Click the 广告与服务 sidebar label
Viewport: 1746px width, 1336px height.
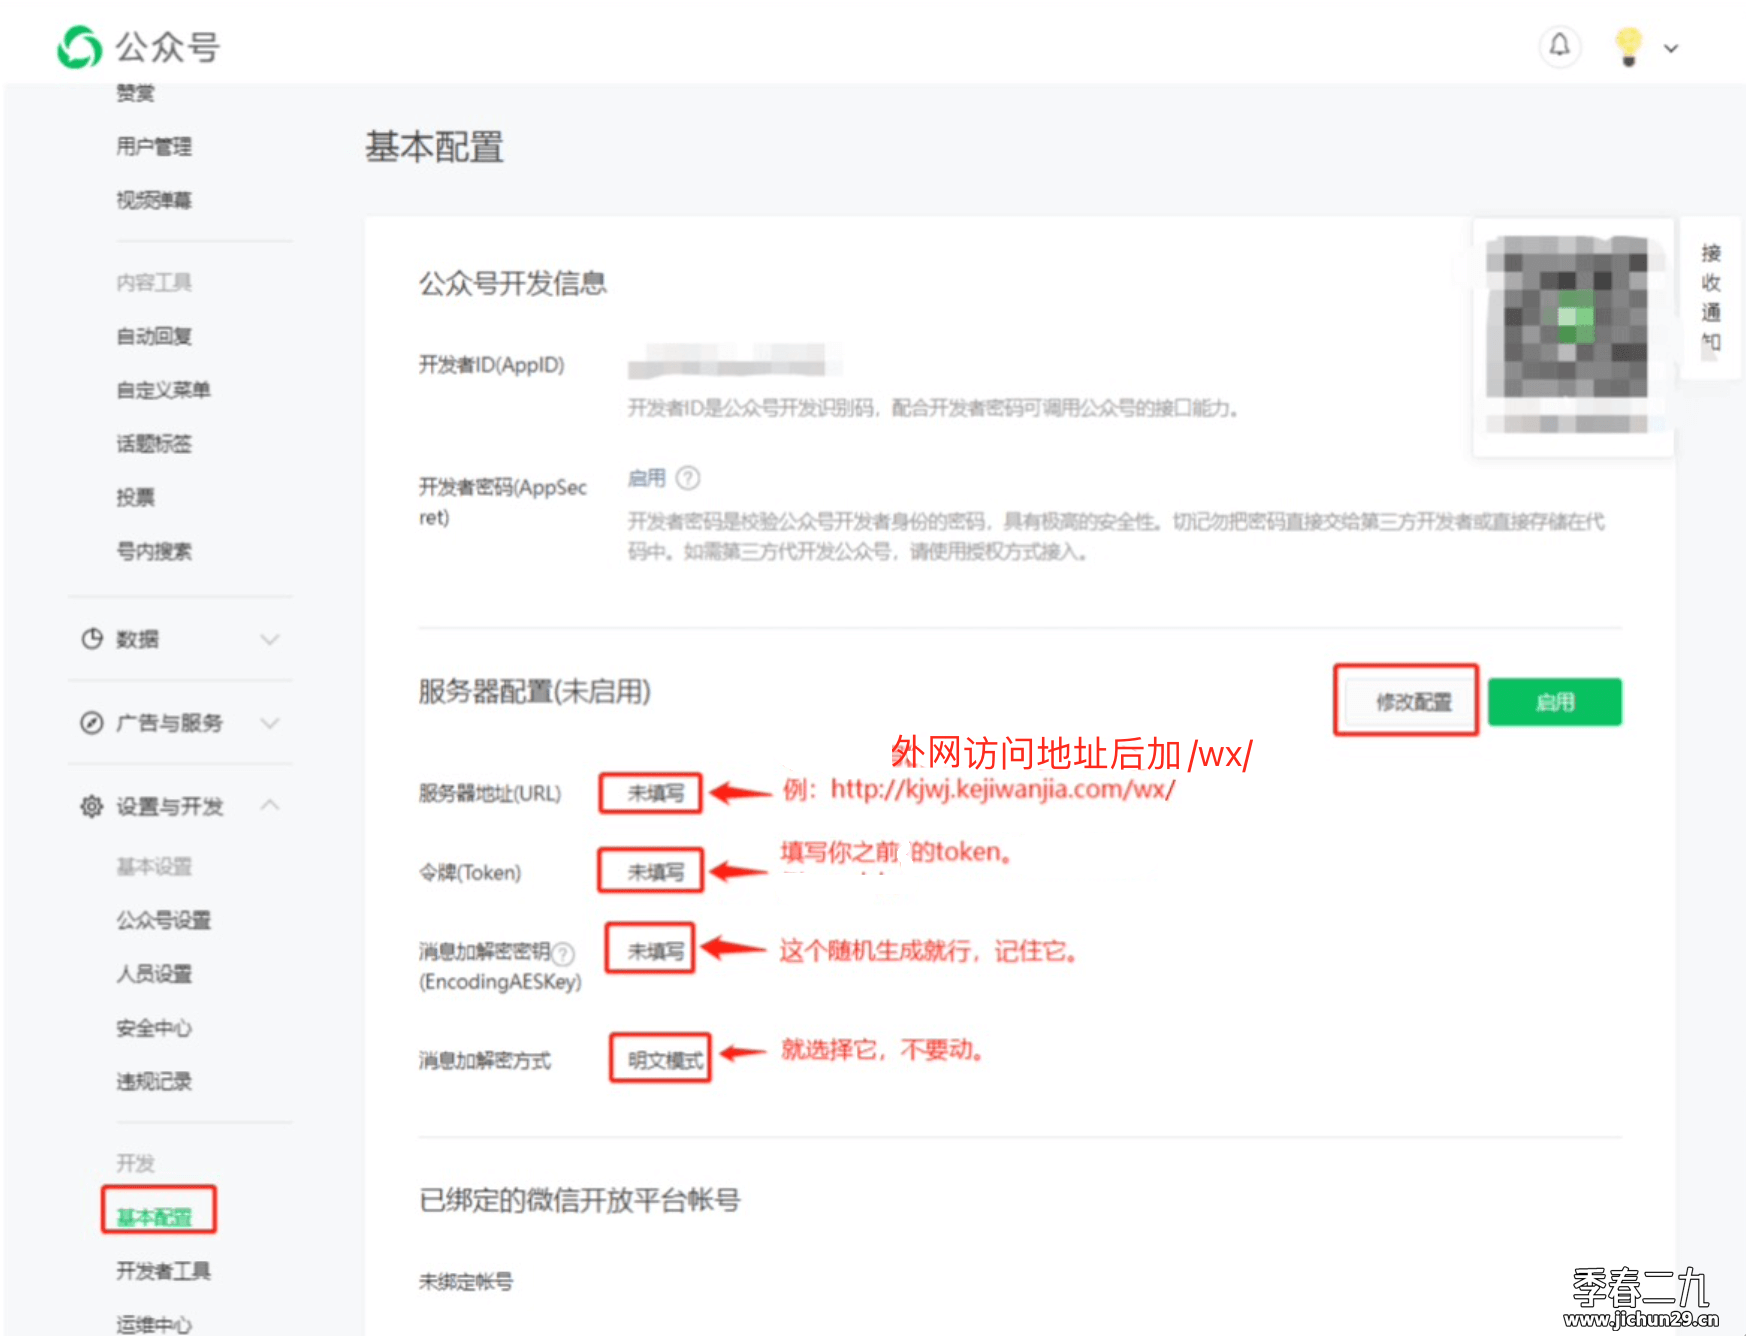(169, 723)
